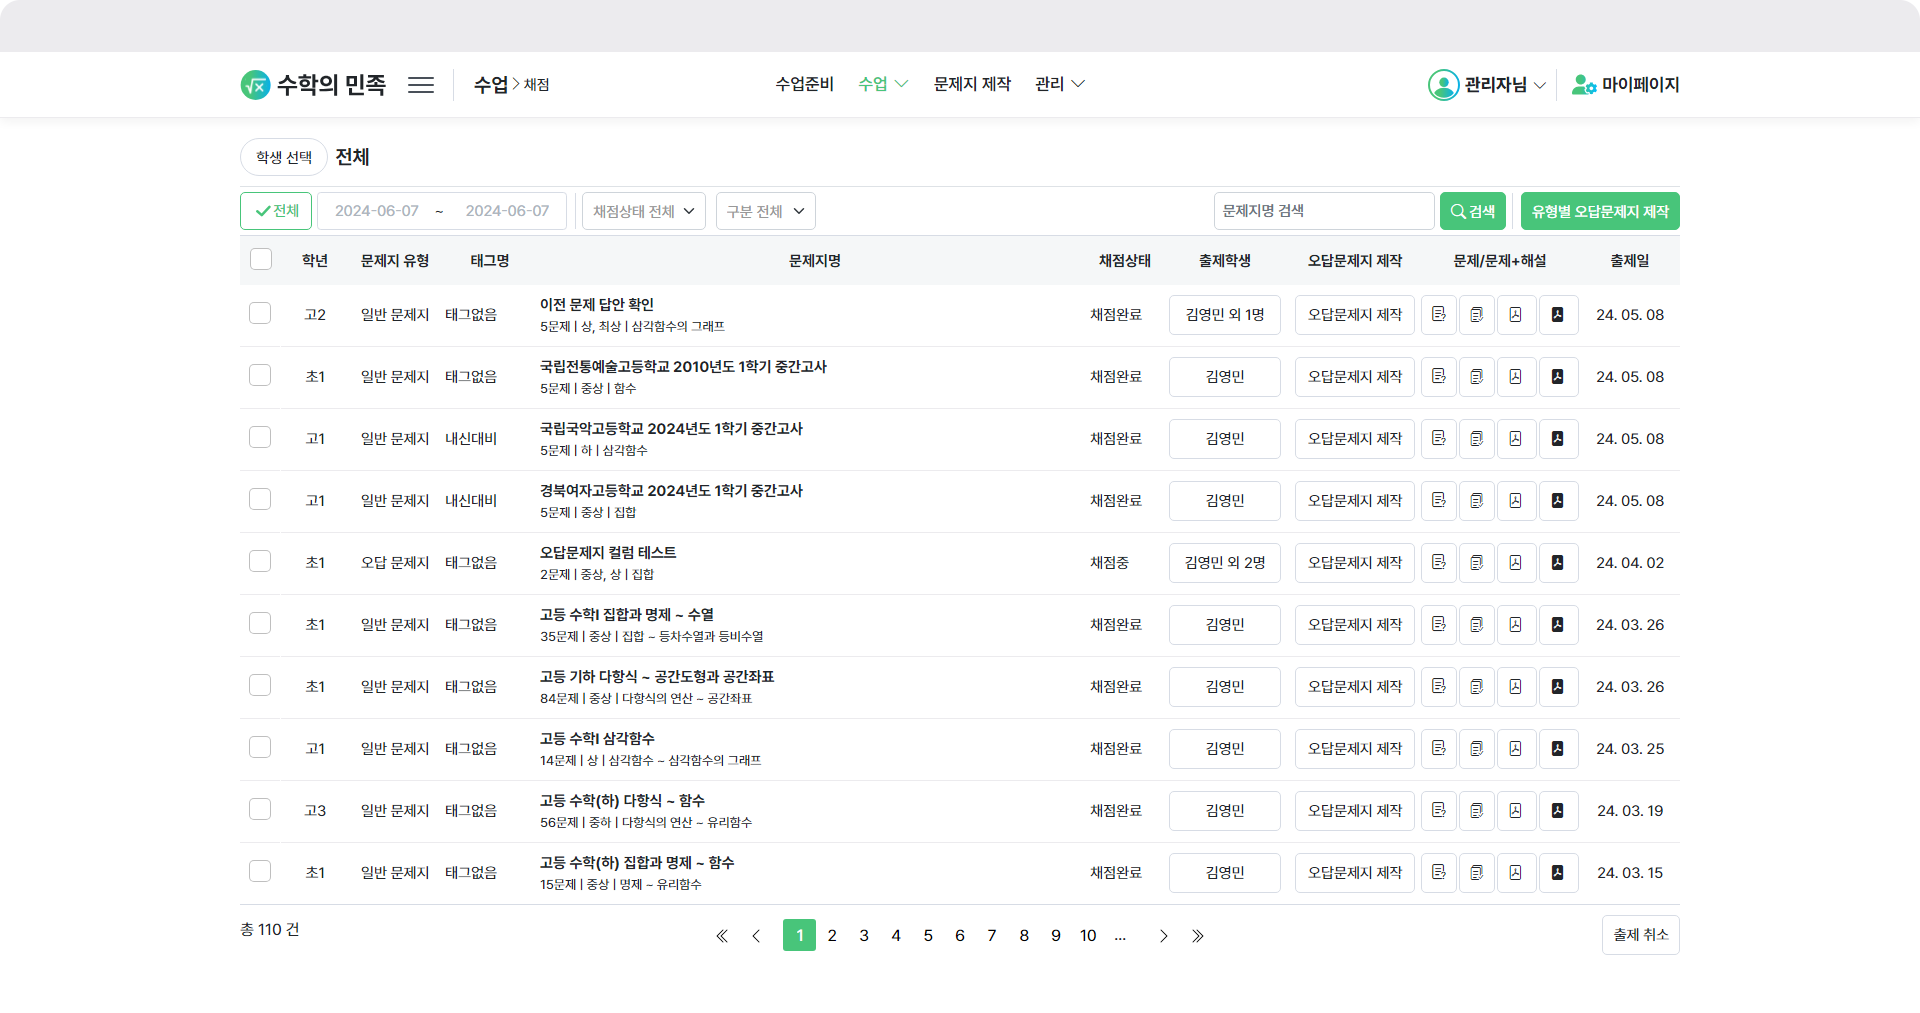This screenshot has width=1920, height=1013.
Task: Open the hamburger menu beside the logo
Action: 420,85
